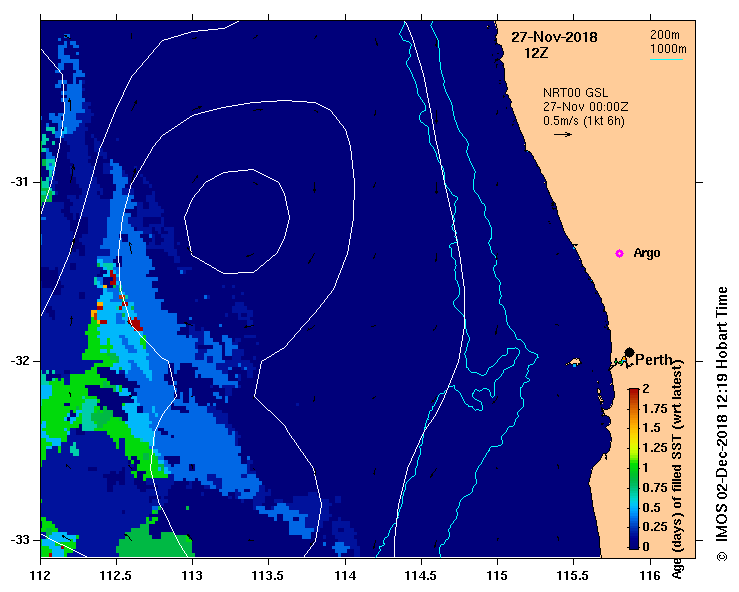Click the 'Age (days) of filled SST' axis title
The height and width of the screenshot is (592, 739).
677,469
